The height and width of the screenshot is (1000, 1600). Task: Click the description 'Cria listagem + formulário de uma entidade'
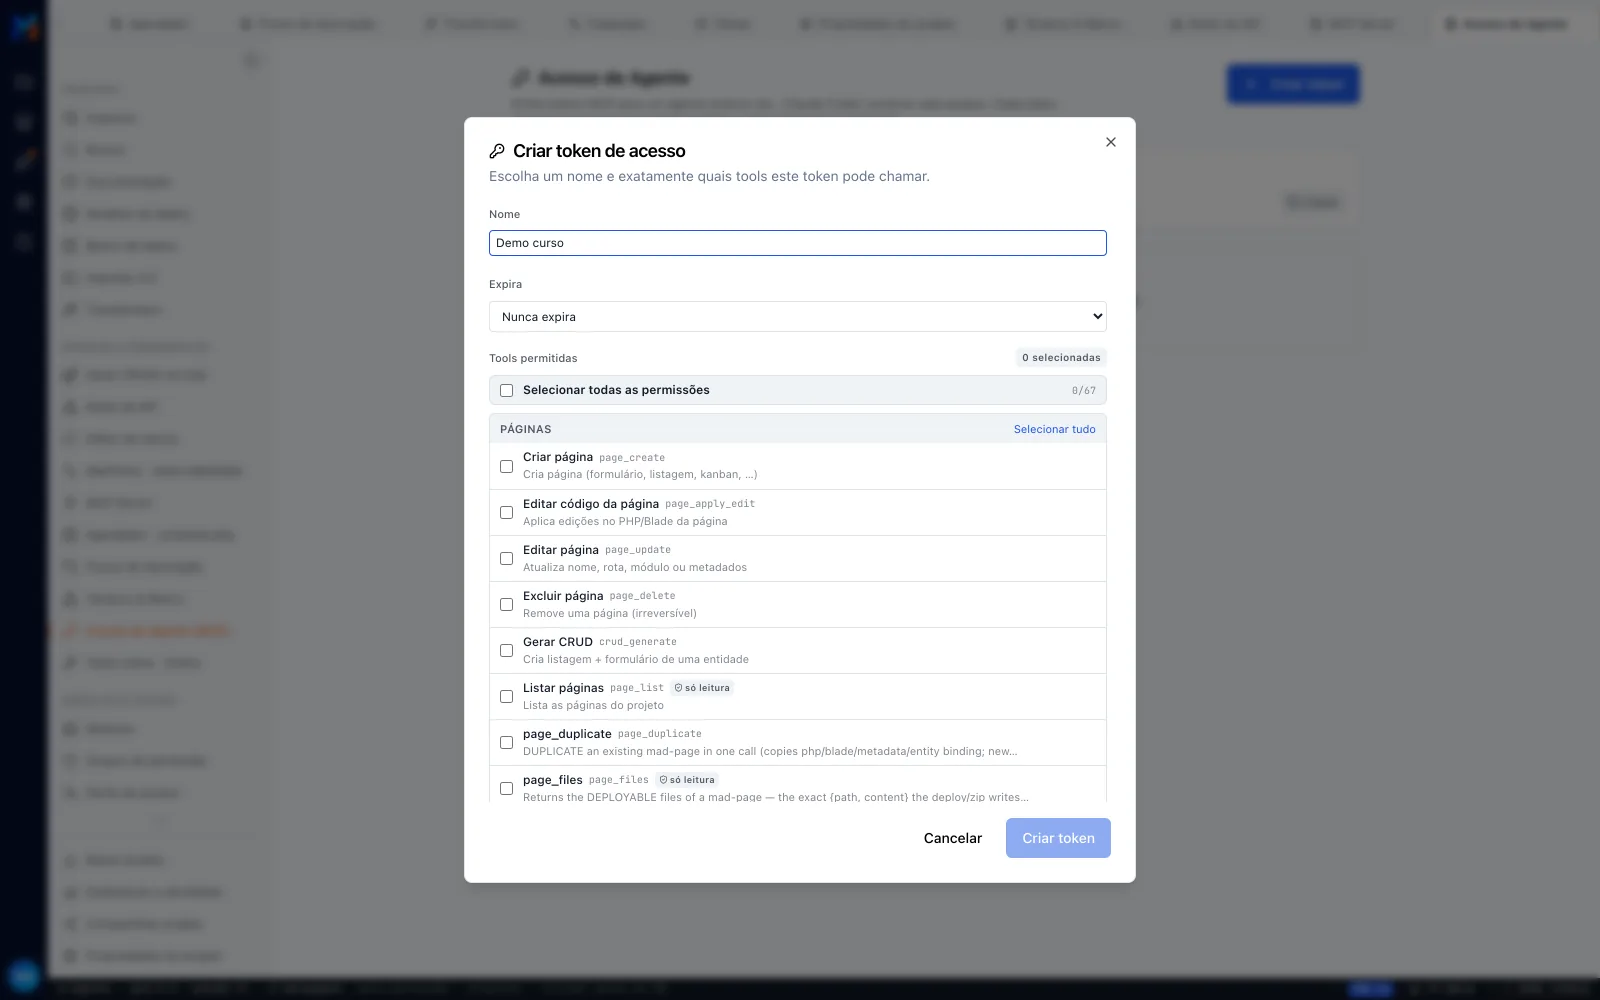tap(636, 660)
